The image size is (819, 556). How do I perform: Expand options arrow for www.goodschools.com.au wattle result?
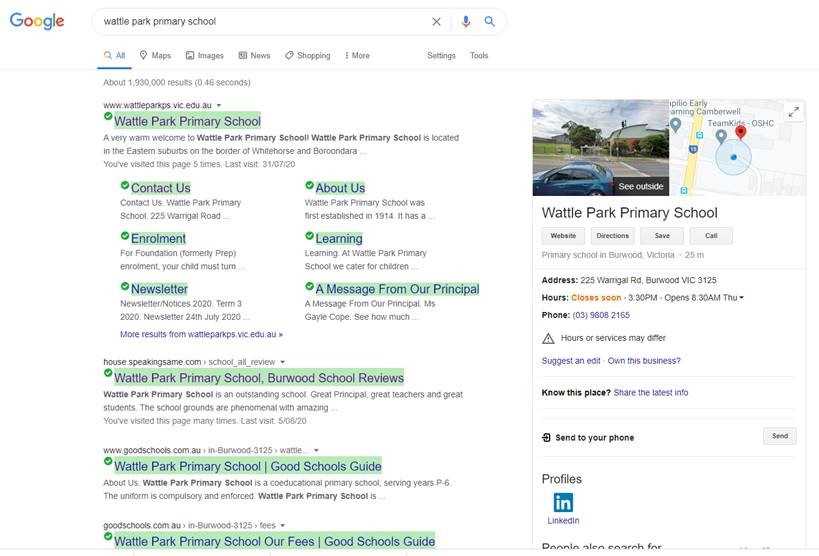coord(316,450)
